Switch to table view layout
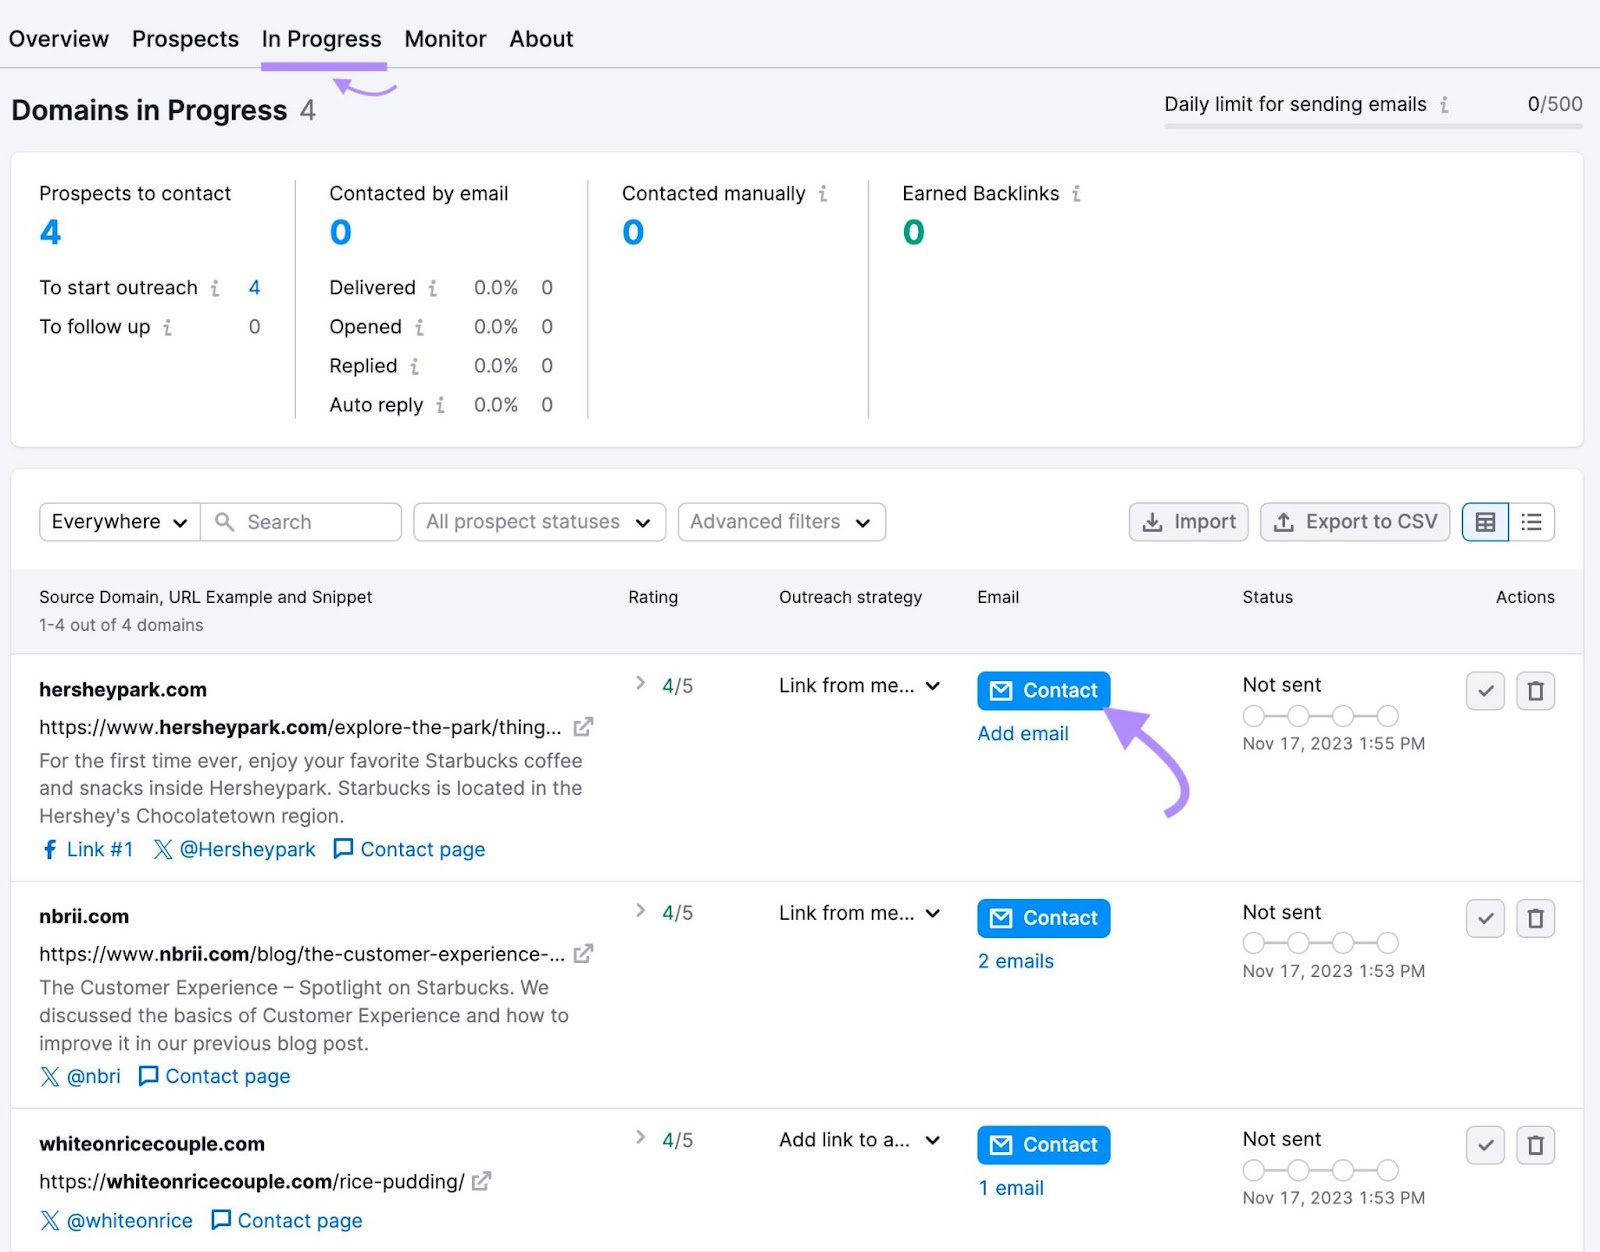 (1485, 522)
